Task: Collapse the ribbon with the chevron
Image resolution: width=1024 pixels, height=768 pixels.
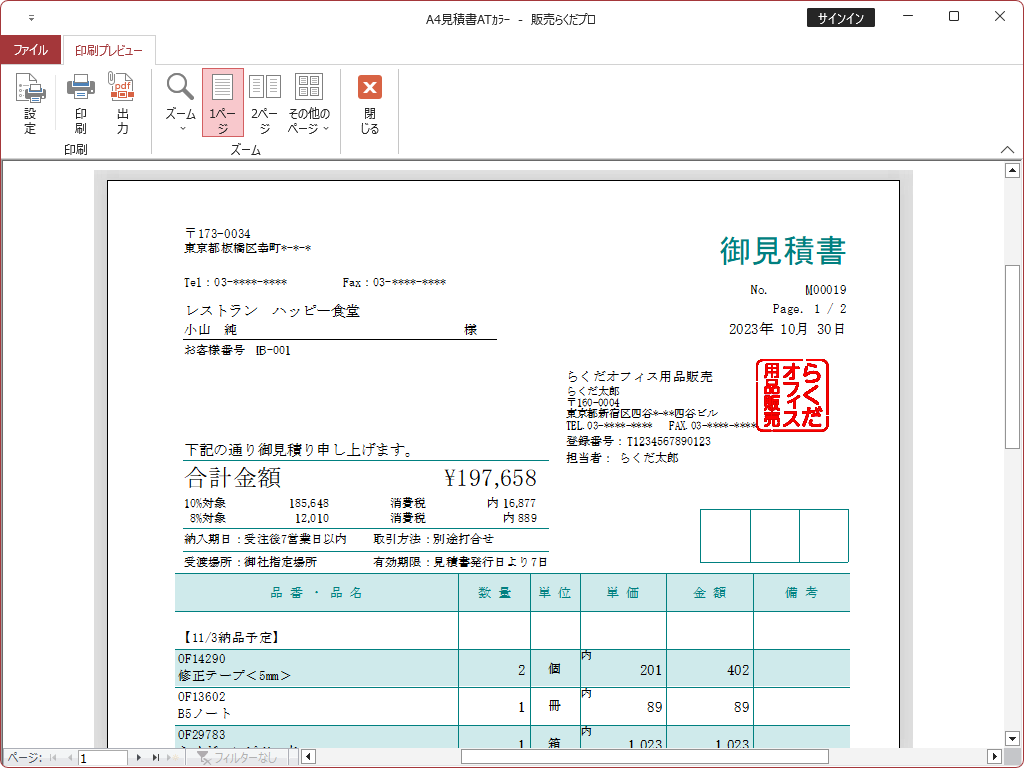Action: tap(1007, 150)
